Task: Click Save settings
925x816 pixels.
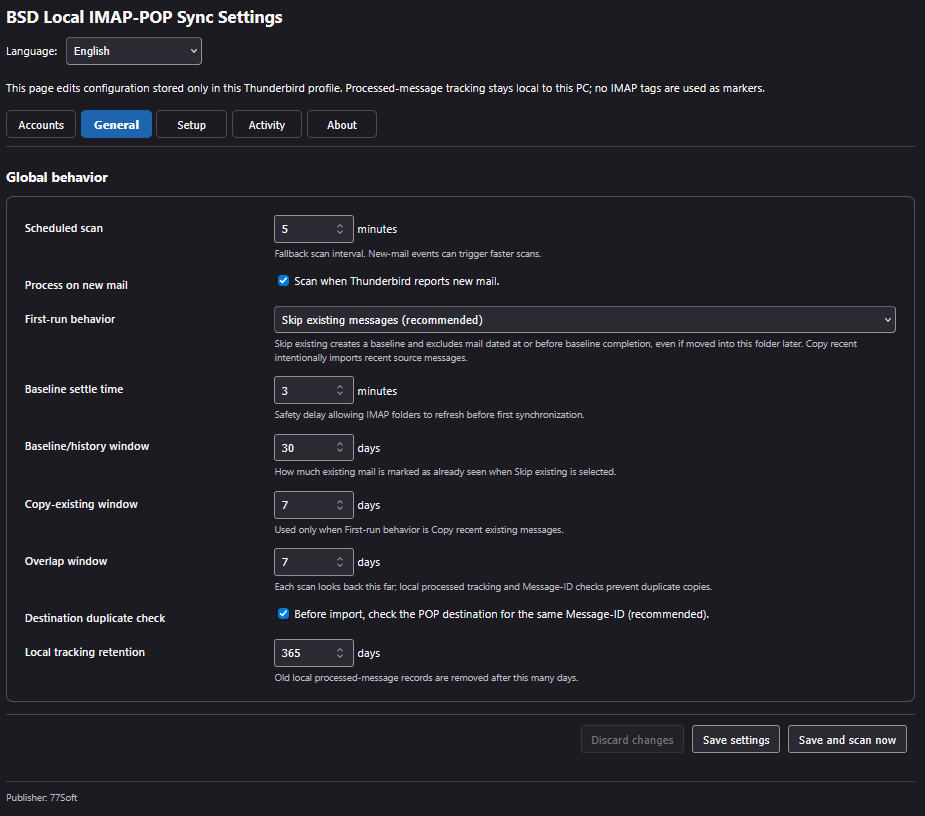Action: (x=736, y=739)
